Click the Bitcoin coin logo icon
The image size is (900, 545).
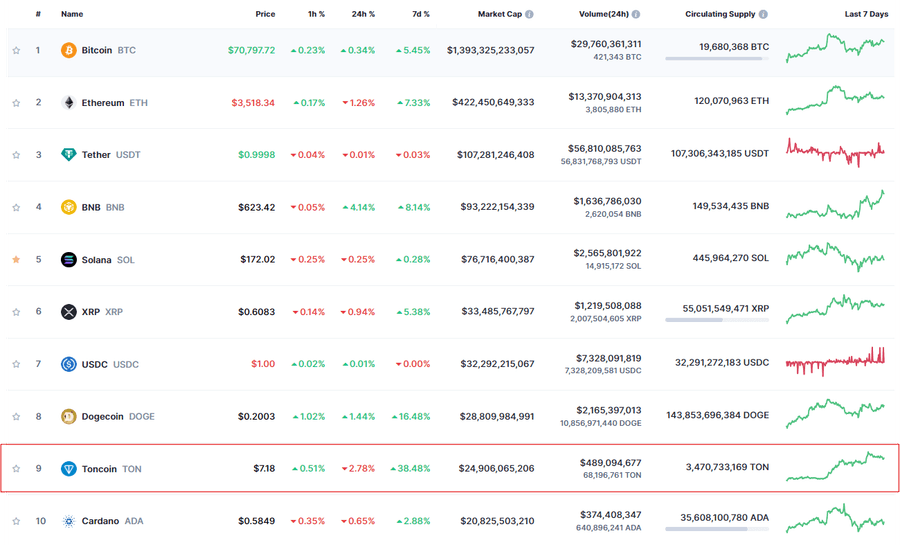click(x=69, y=50)
